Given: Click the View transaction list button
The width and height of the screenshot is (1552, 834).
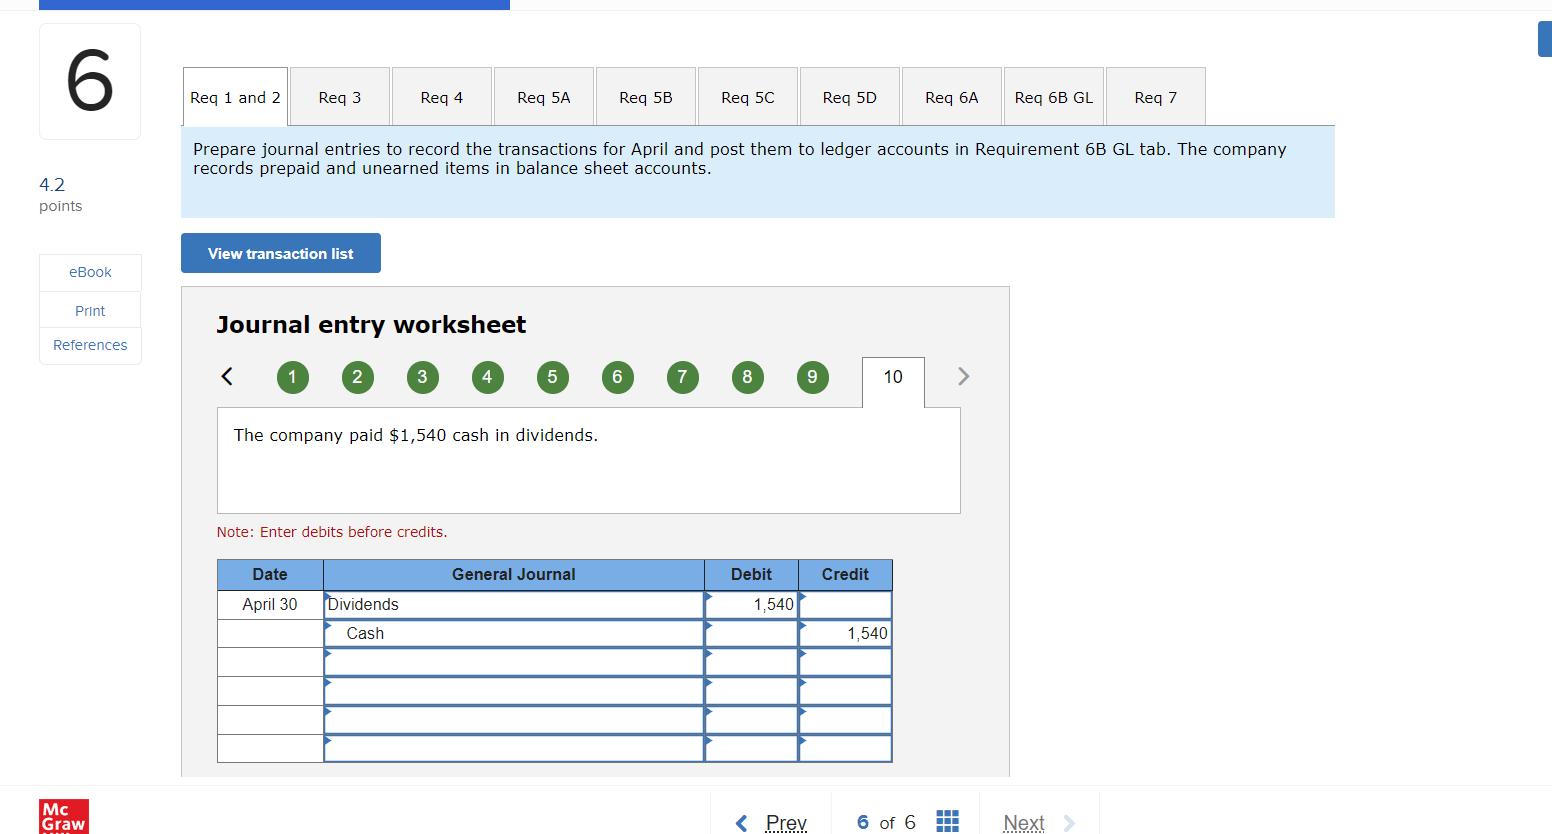Looking at the screenshot, I should pos(280,253).
